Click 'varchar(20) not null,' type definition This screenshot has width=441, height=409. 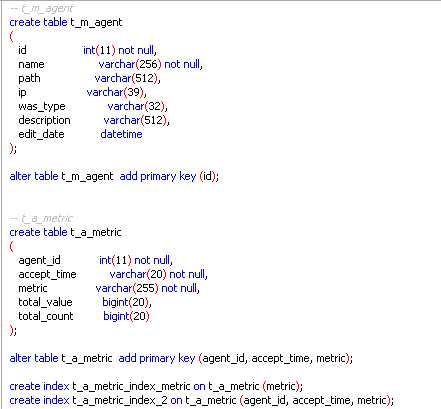pos(159,274)
